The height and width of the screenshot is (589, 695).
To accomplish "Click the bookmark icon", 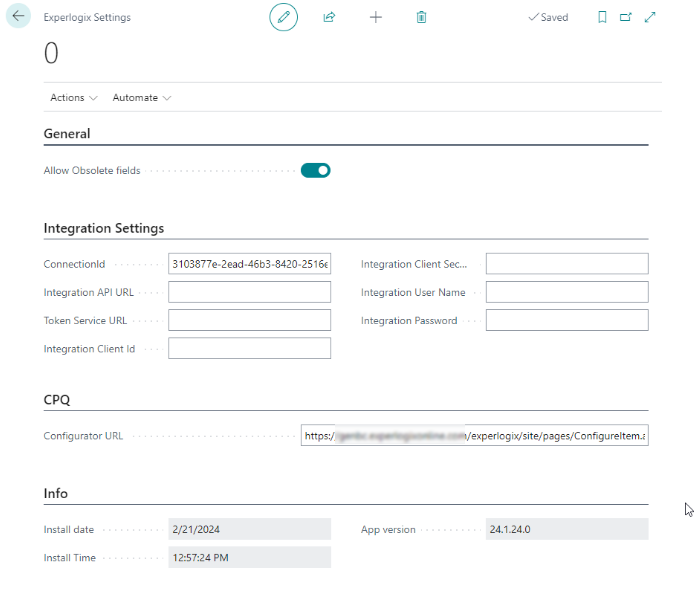I will click(602, 17).
